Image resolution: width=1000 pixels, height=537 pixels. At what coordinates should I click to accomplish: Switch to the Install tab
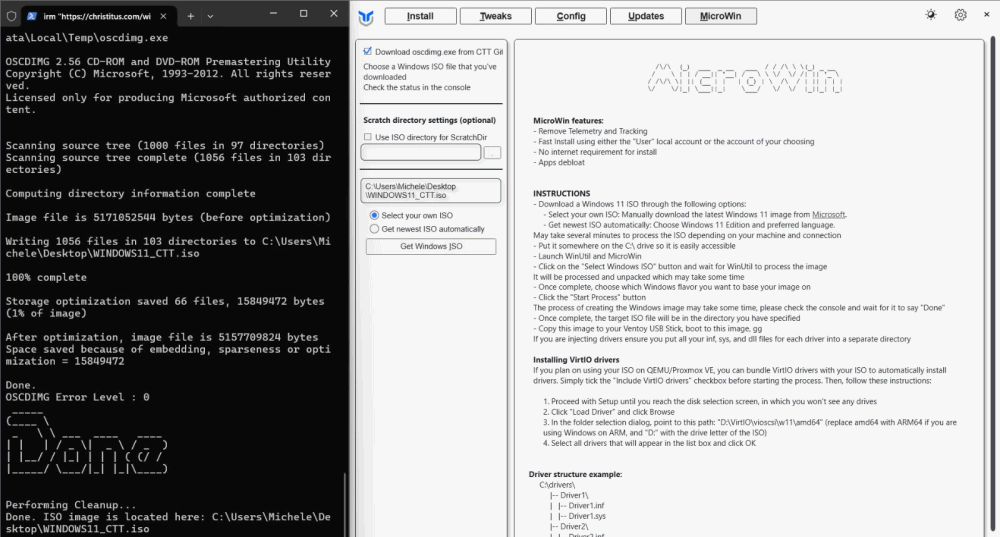pyautogui.click(x=420, y=16)
